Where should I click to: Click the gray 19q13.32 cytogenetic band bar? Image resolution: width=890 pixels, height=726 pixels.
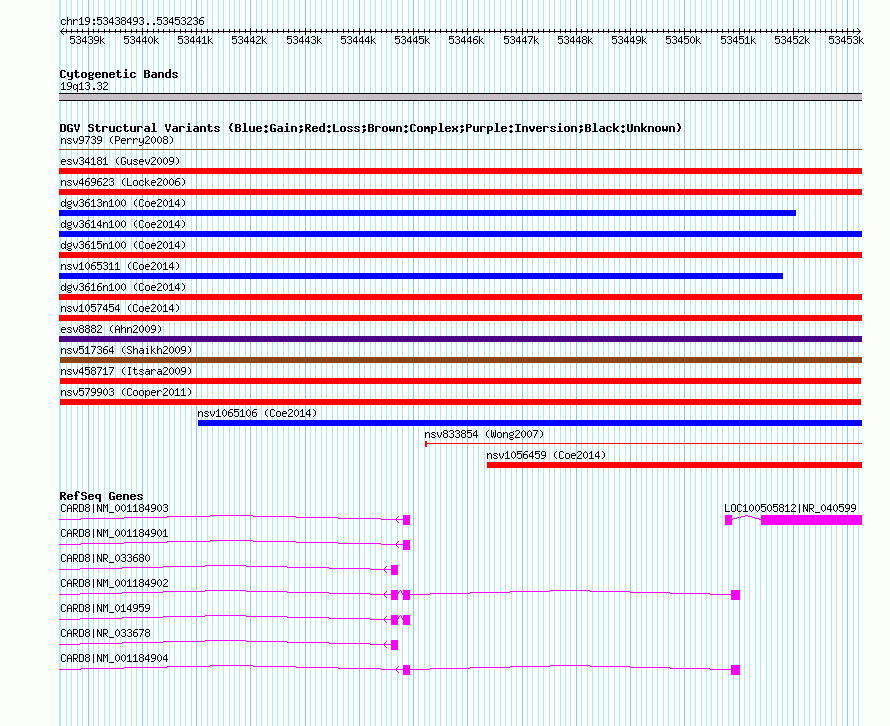[460, 97]
